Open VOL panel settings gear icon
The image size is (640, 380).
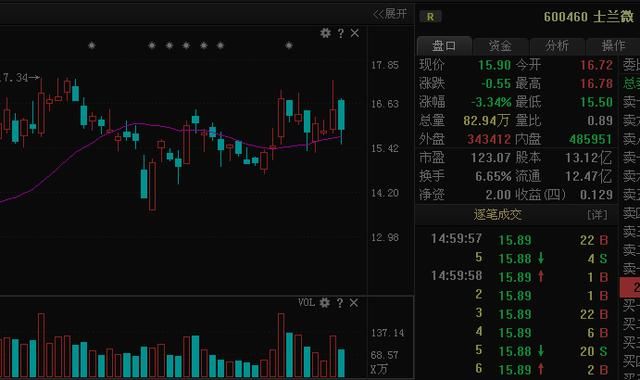tap(324, 302)
